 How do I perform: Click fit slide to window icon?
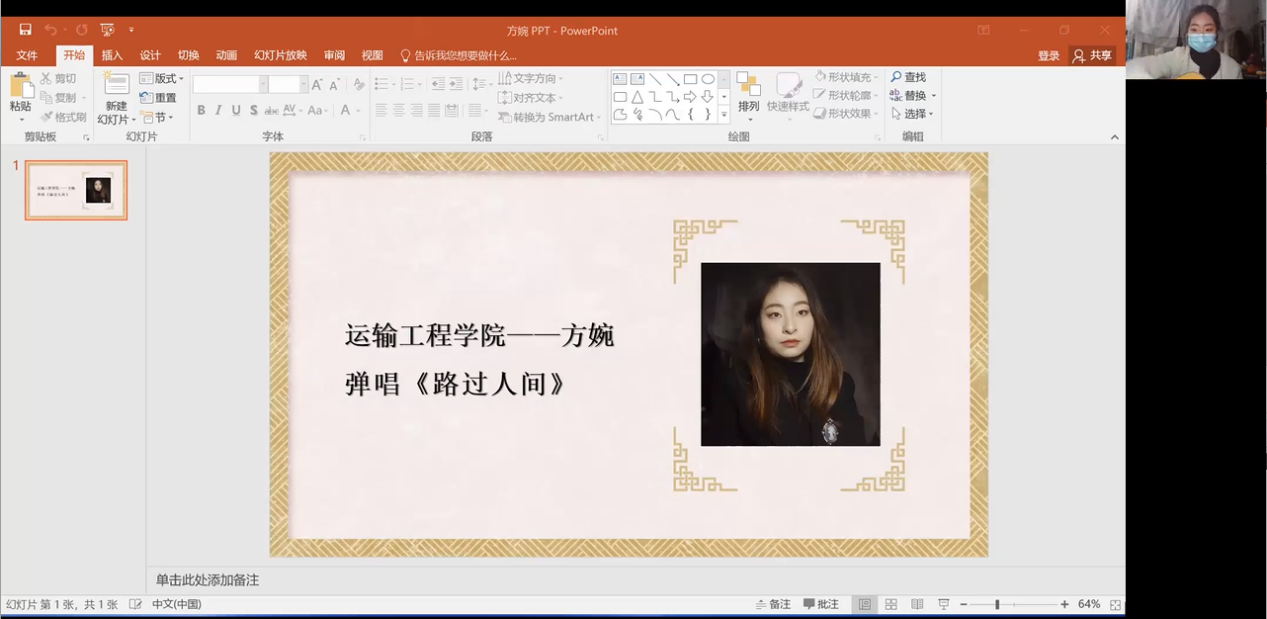point(1115,604)
